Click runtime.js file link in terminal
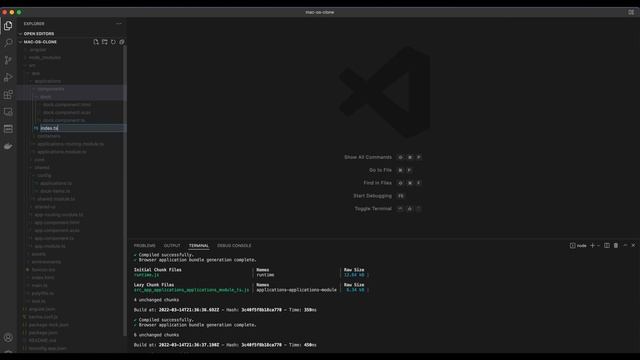The width and height of the screenshot is (640, 360). [146, 275]
